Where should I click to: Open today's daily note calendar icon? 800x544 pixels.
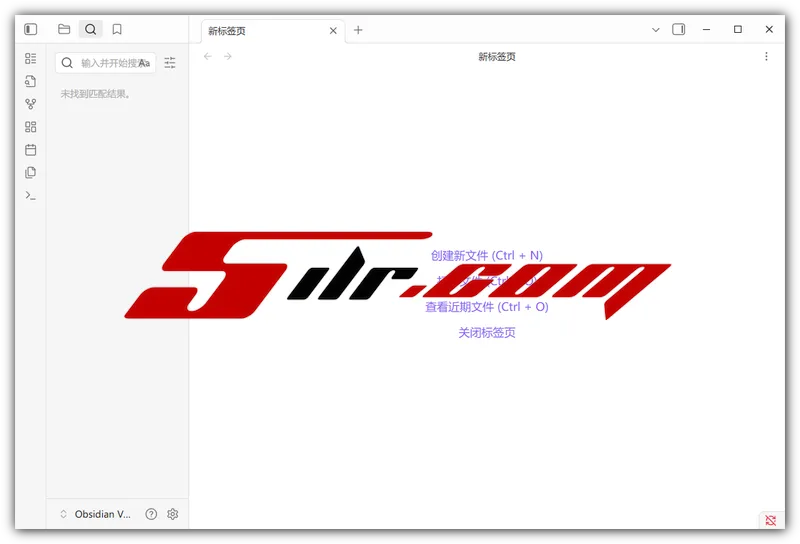(x=31, y=150)
